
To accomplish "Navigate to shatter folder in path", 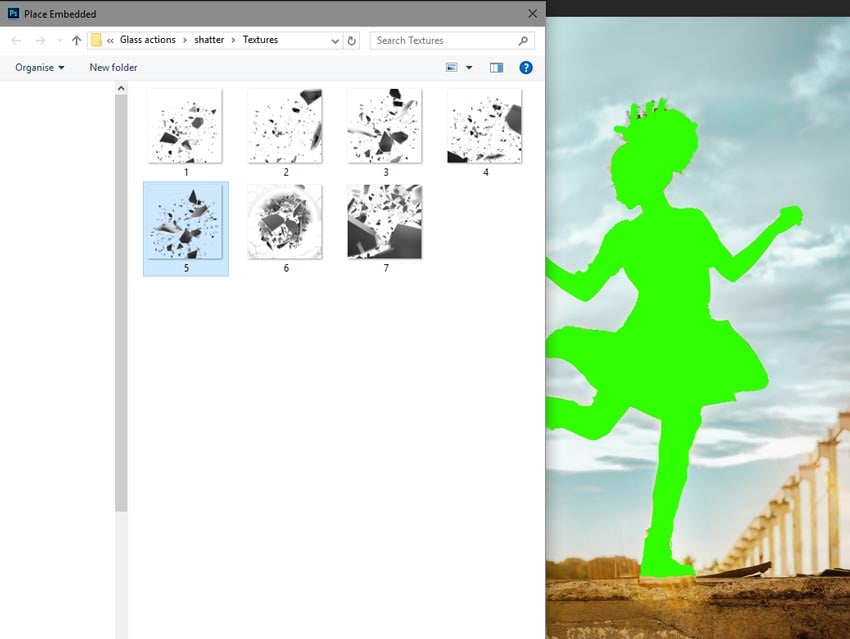I will (209, 40).
